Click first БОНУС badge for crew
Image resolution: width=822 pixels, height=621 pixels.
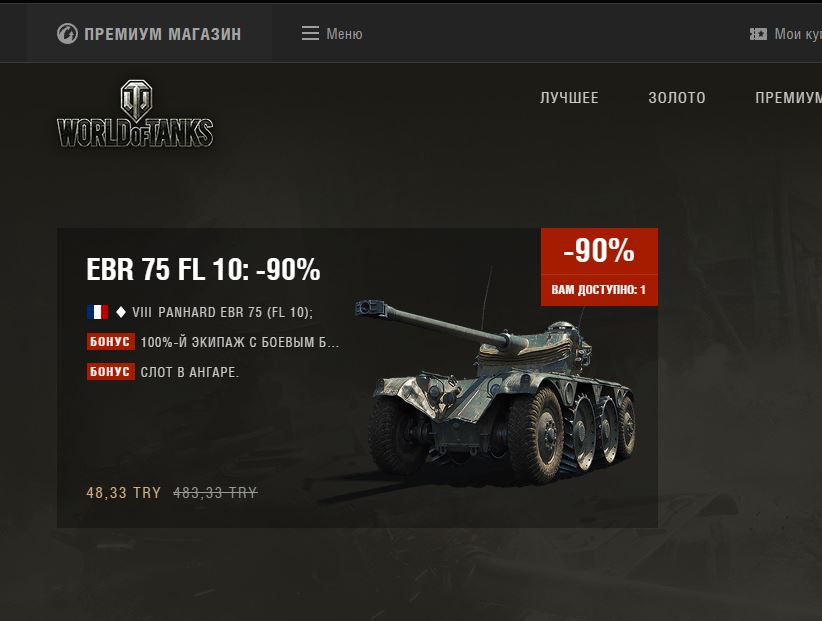tap(111, 342)
